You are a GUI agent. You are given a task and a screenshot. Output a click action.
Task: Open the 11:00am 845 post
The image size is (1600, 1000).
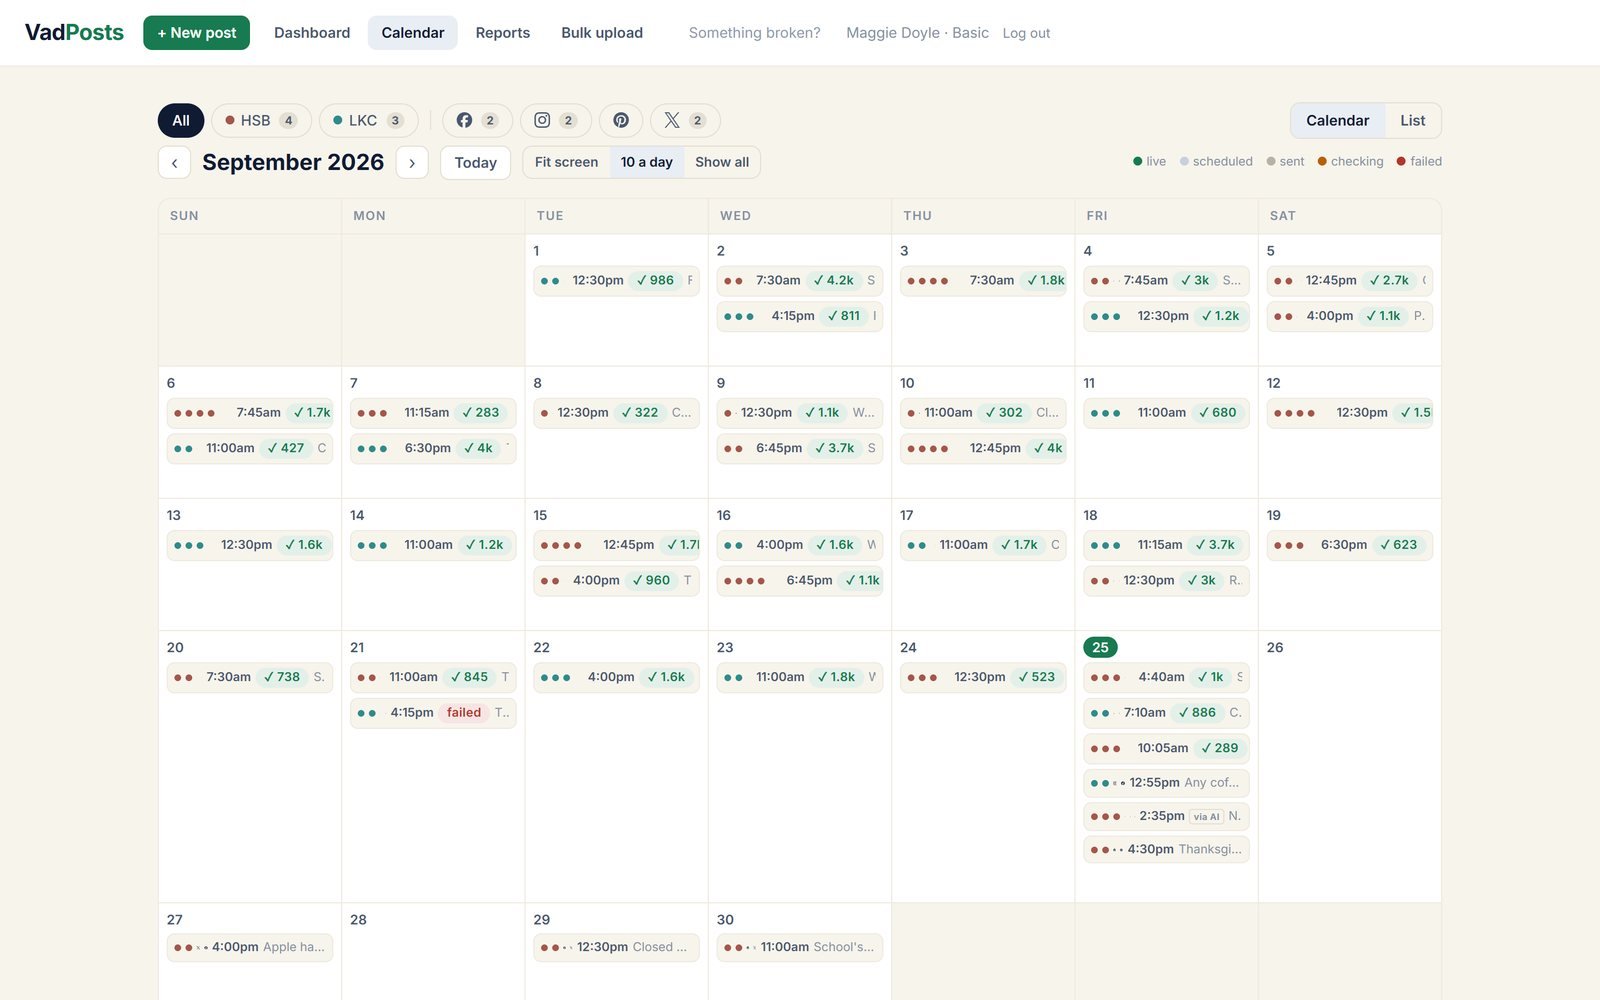(433, 677)
